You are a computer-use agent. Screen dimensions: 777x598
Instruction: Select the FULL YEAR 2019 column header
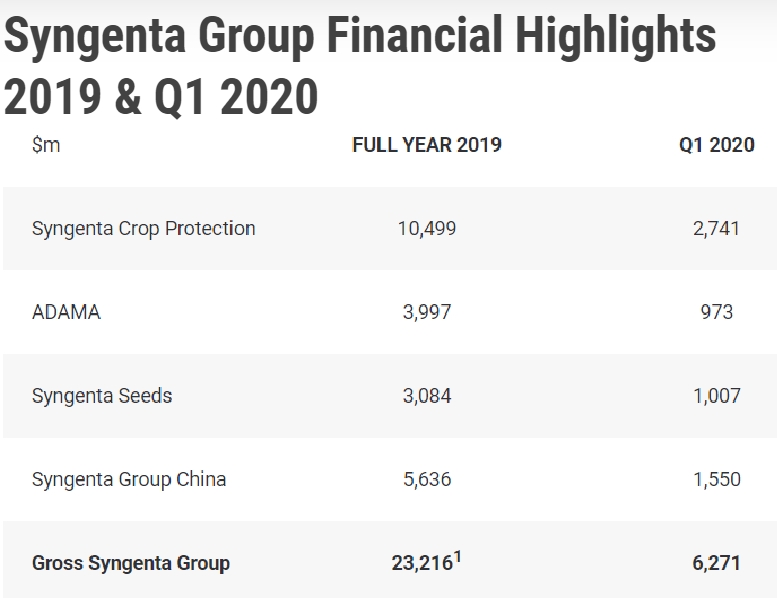point(427,145)
